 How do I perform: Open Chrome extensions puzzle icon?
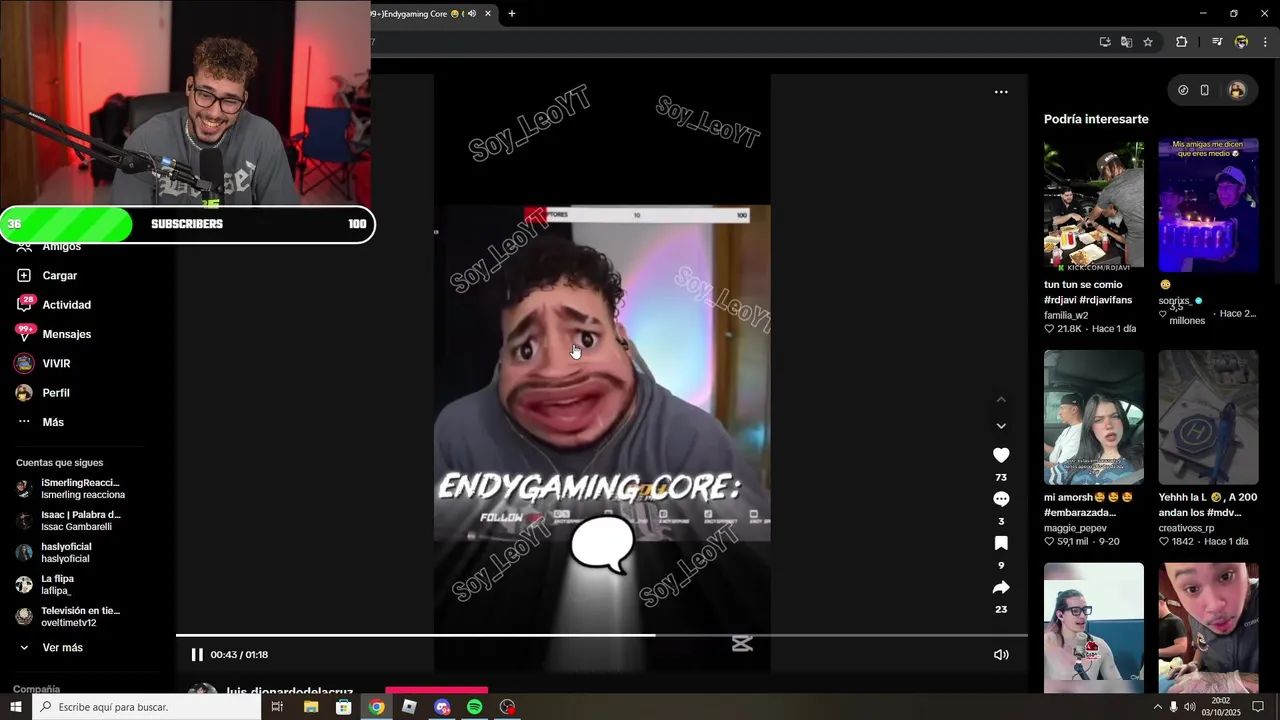point(1181,42)
